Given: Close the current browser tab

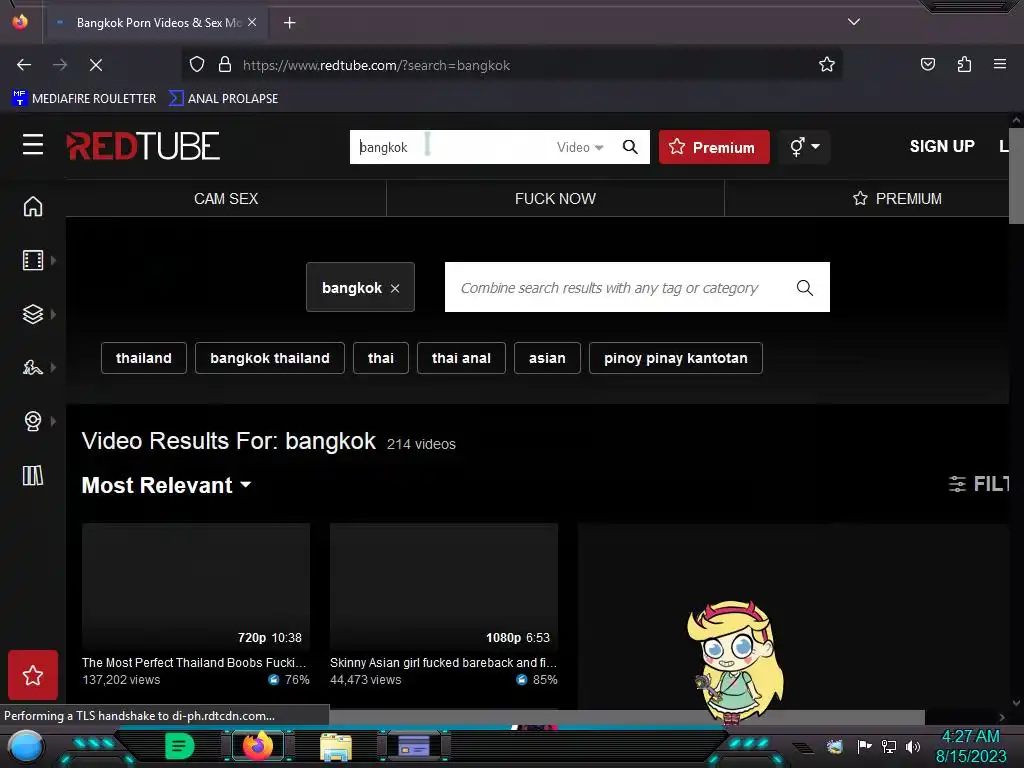Looking at the screenshot, I should (252, 22).
